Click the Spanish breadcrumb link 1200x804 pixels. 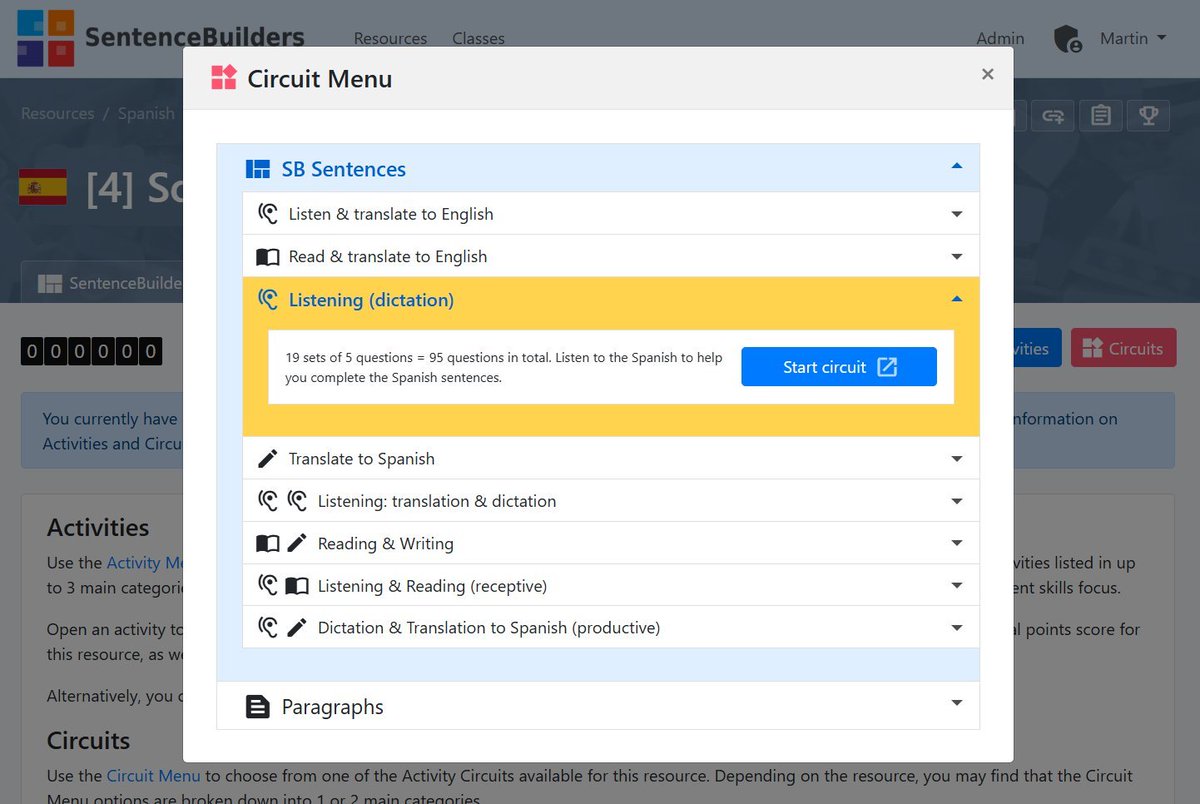pos(146,113)
